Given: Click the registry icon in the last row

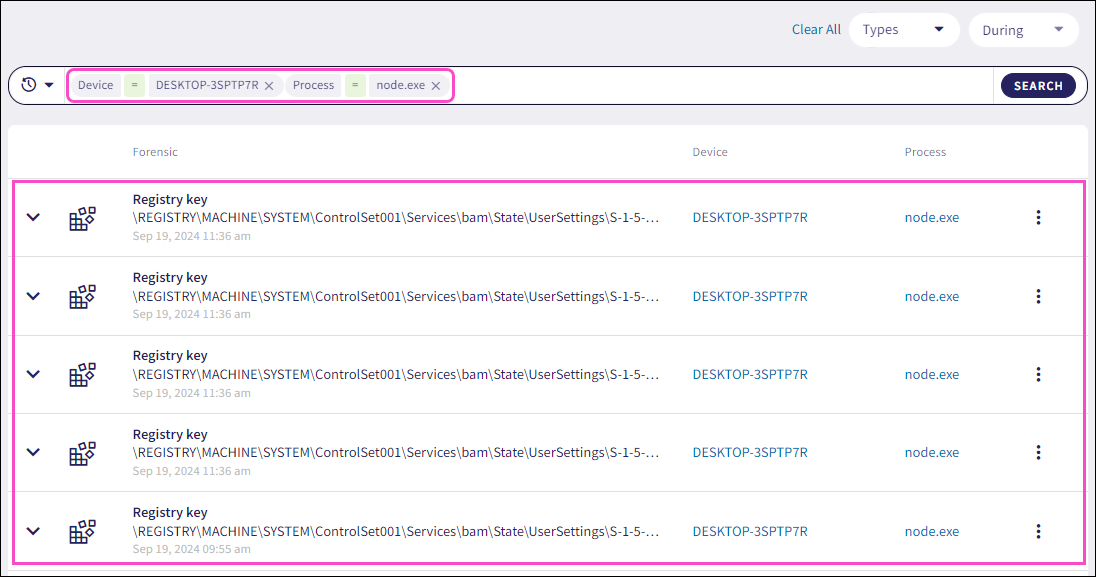Looking at the screenshot, I should pyautogui.click(x=81, y=531).
